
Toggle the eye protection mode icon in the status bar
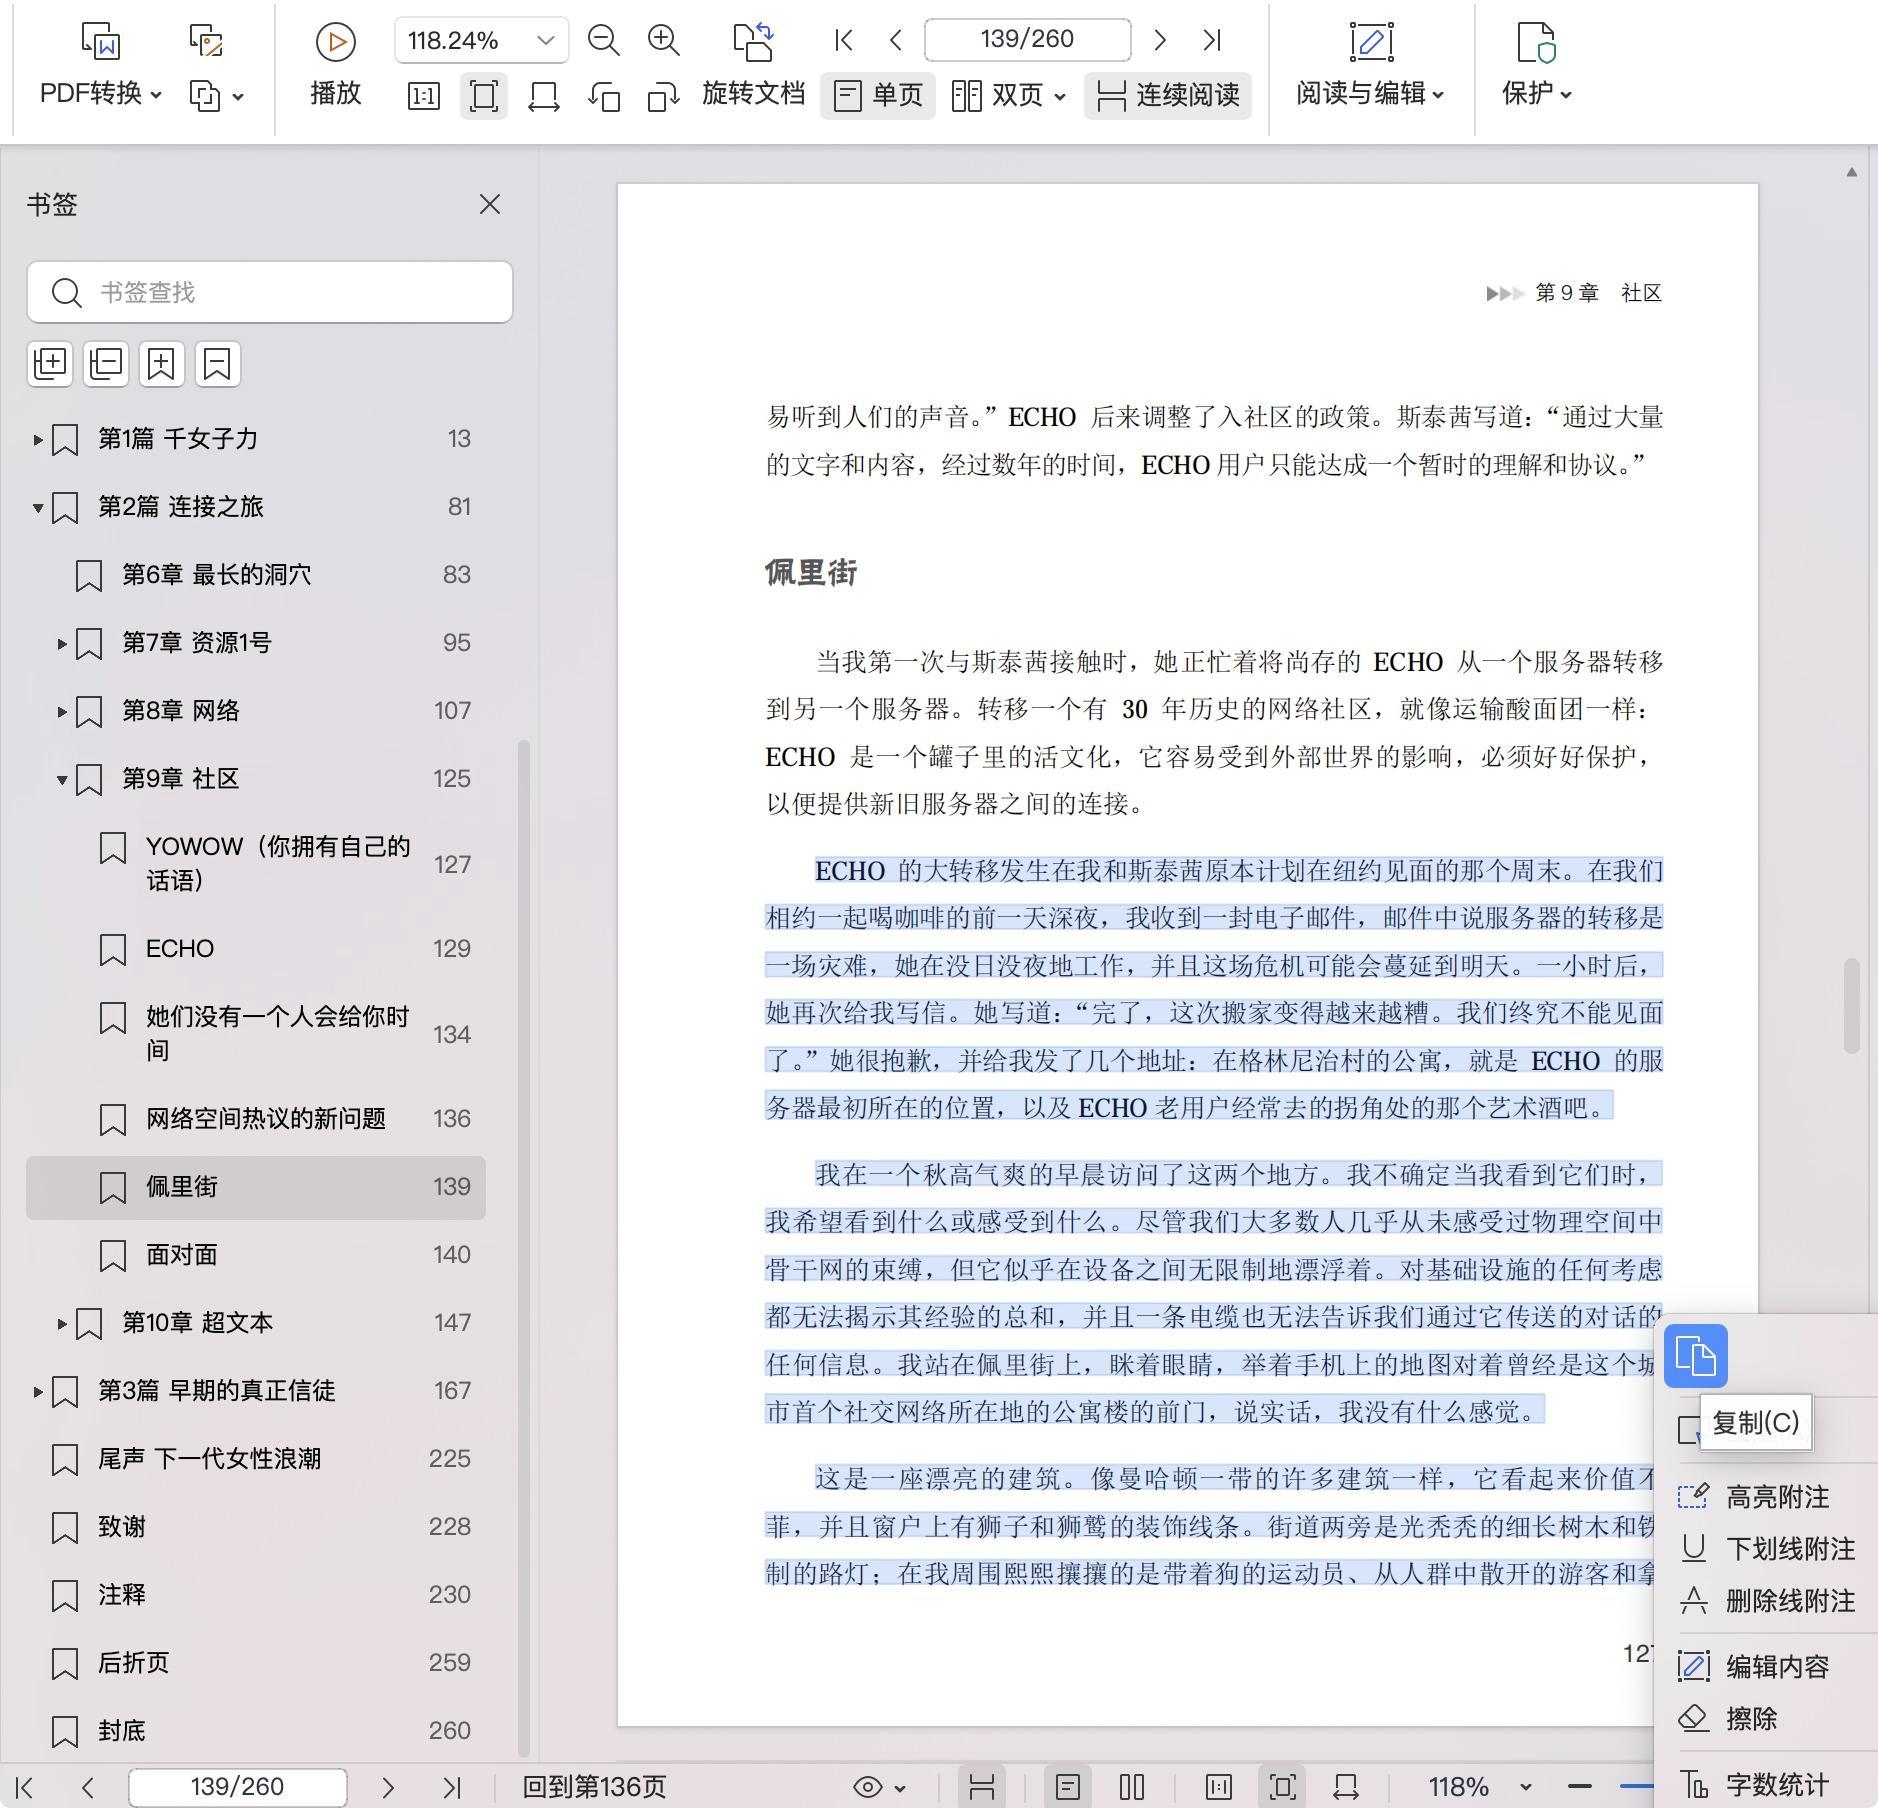(x=868, y=1786)
